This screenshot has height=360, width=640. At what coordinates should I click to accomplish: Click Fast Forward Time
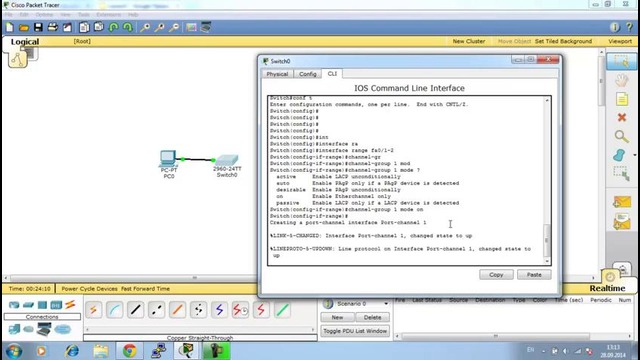tap(145, 289)
